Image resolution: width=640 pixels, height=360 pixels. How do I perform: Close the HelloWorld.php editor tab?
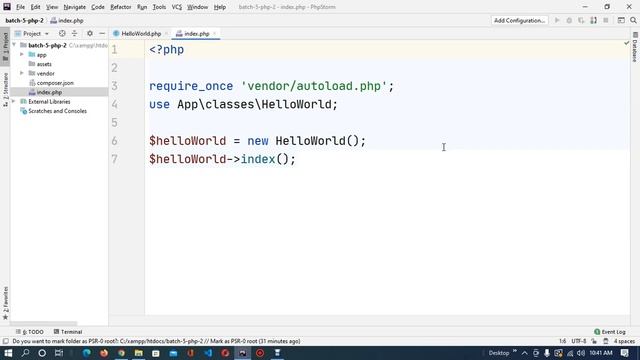tap(166, 33)
